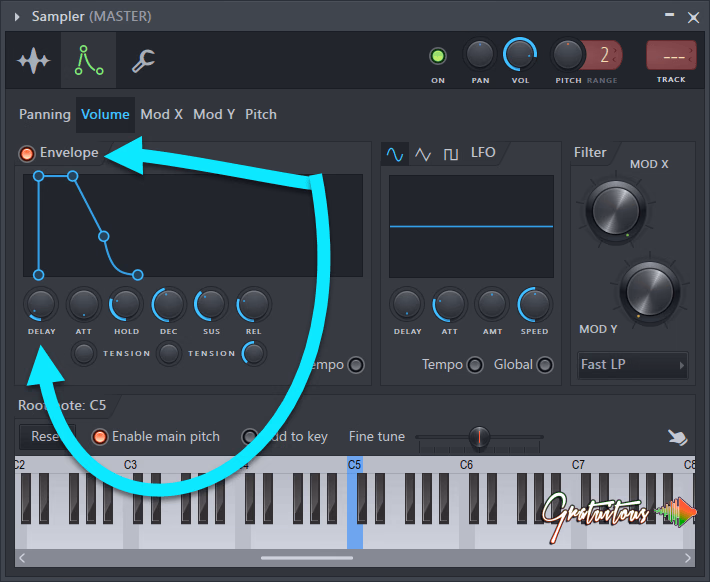Click the C6 label on the keyboard
The image size is (710, 582).
[466, 465]
